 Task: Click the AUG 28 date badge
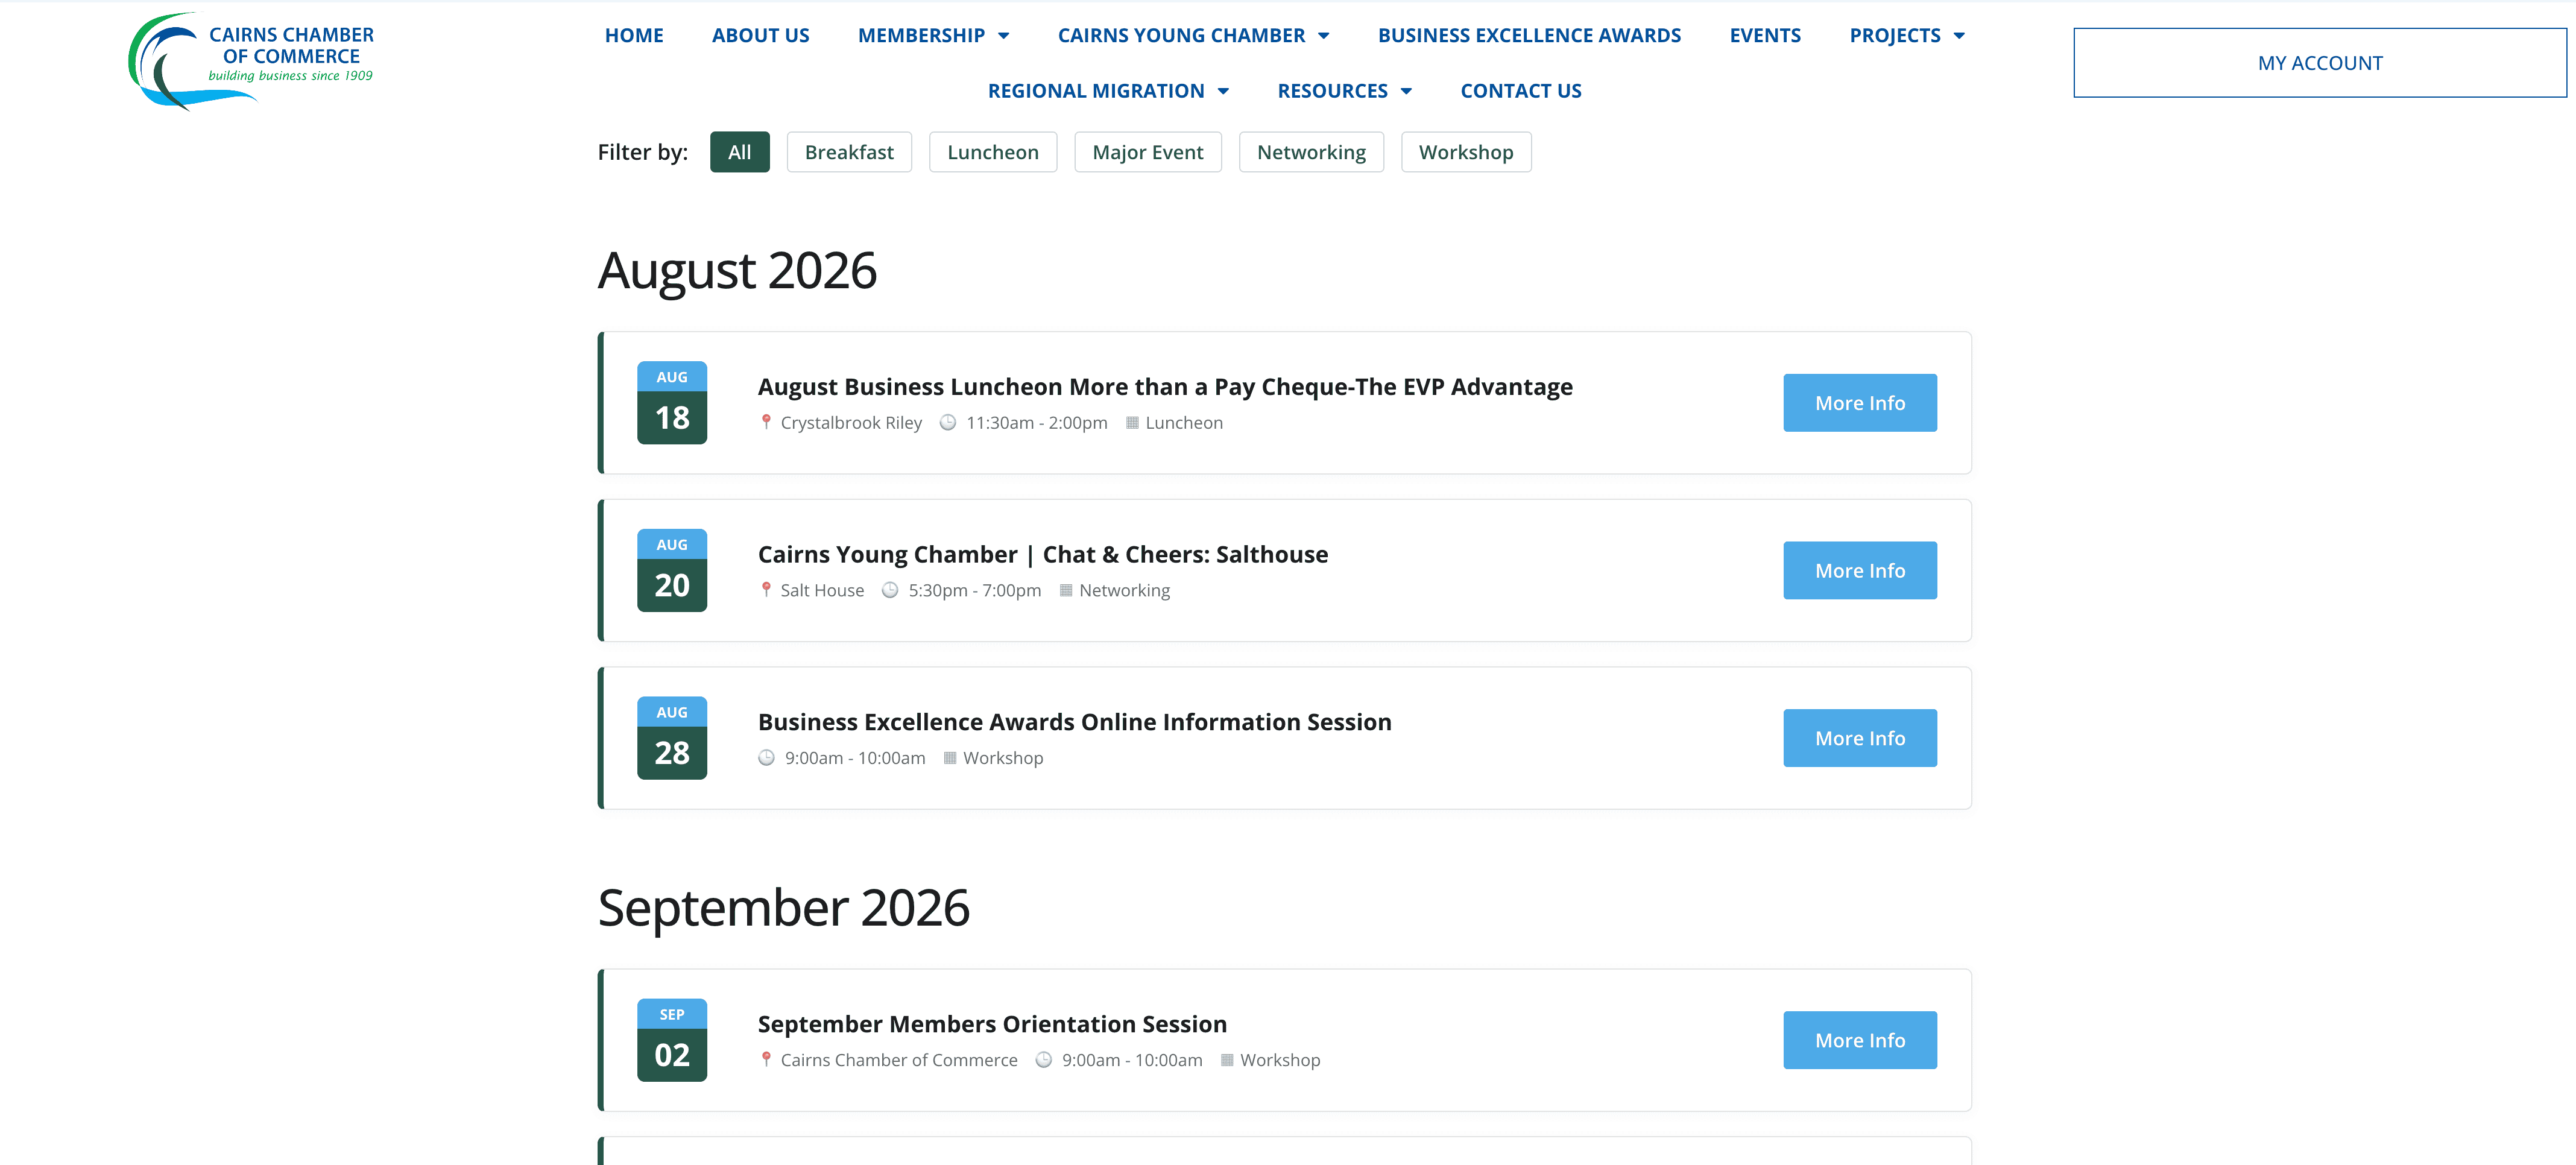[672, 738]
